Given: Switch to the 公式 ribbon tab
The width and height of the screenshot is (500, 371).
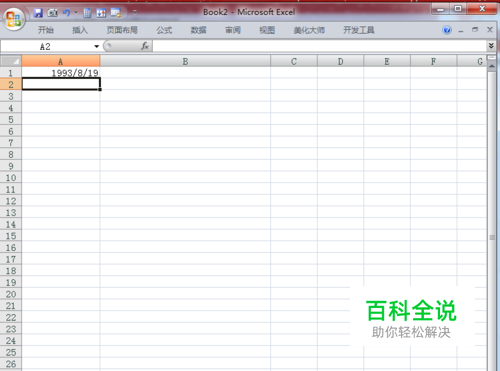Looking at the screenshot, I should [164, 30].
